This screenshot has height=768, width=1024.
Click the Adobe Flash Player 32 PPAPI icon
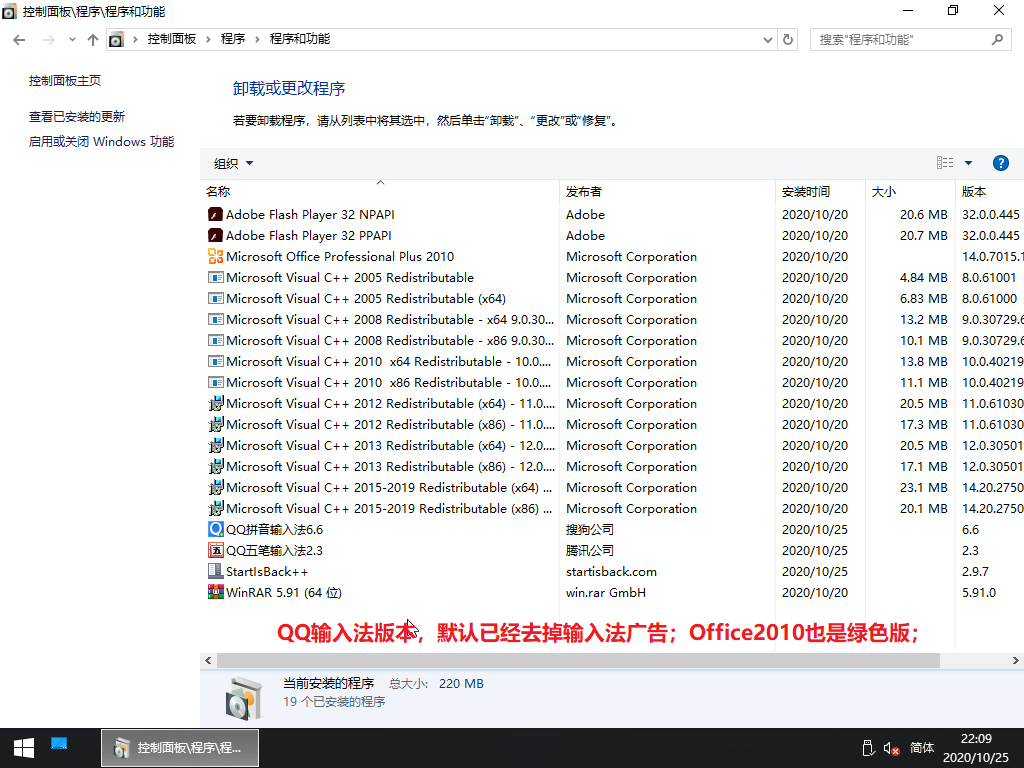[215, 235]
